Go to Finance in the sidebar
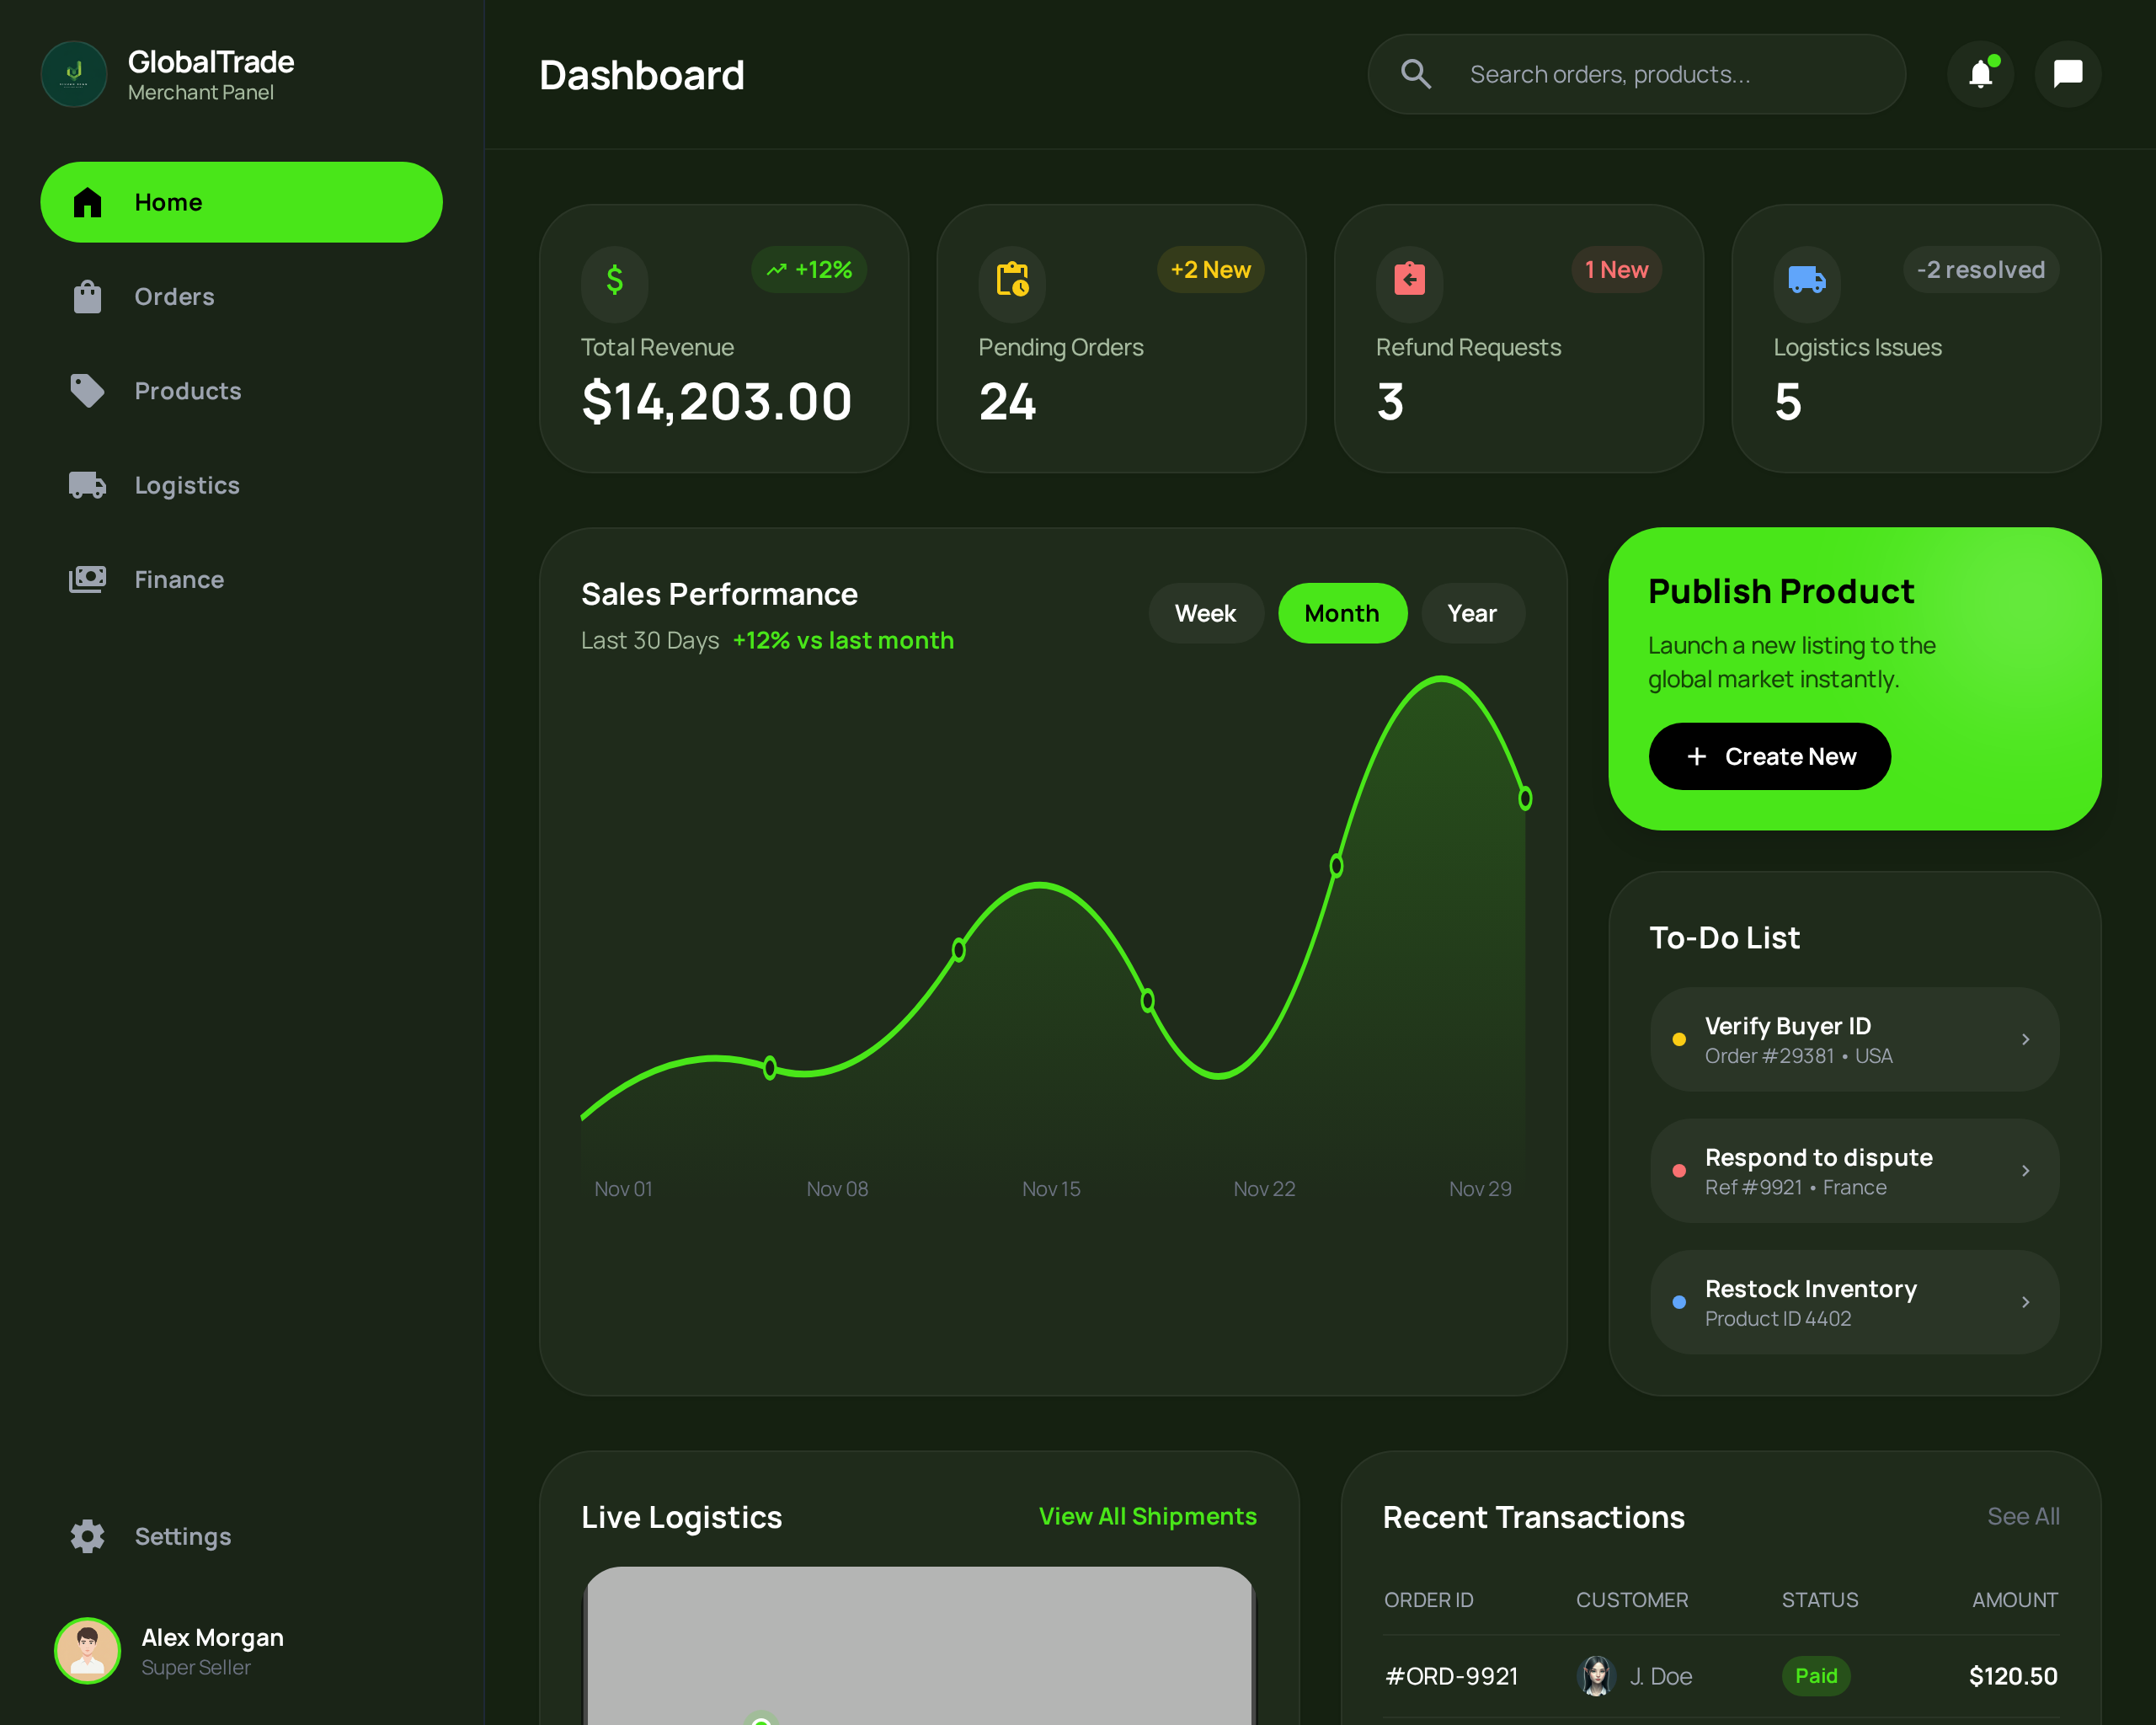Viewport: 2156px width, 1725px height. (179, 580)
